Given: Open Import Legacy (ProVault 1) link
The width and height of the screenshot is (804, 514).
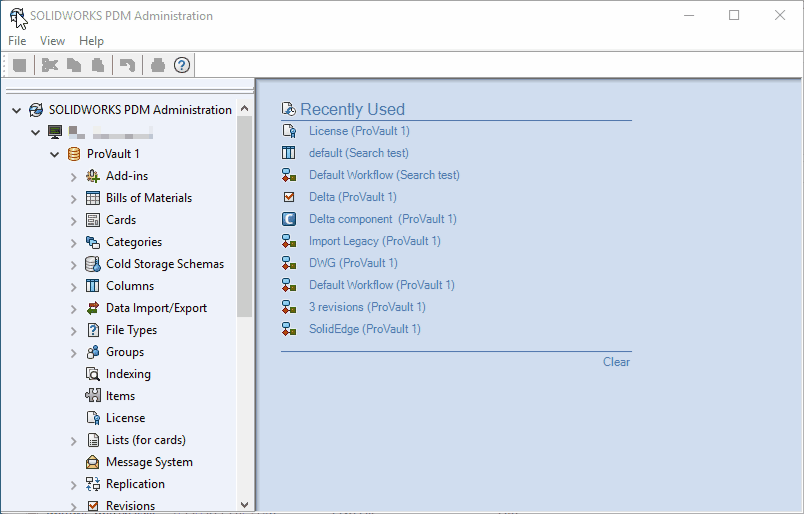Looking at the screenshot, I should 374,241.
